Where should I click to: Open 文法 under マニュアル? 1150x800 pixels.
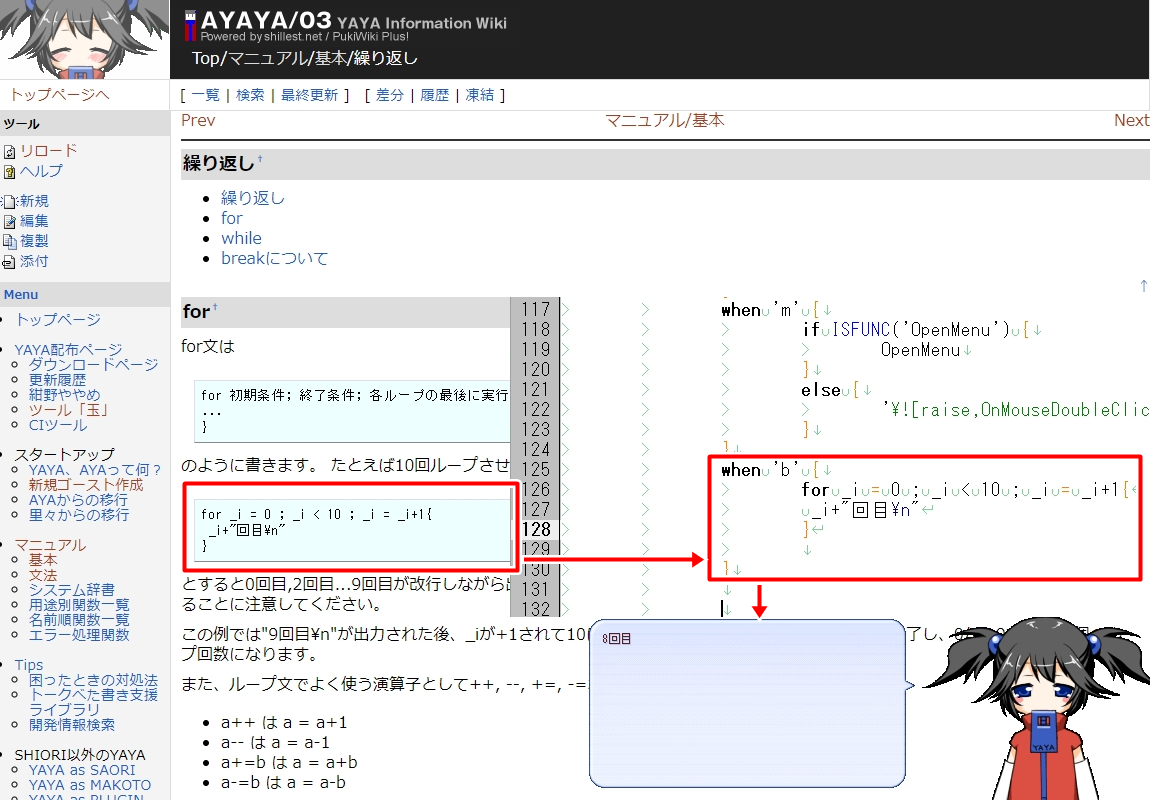[43, 575]
